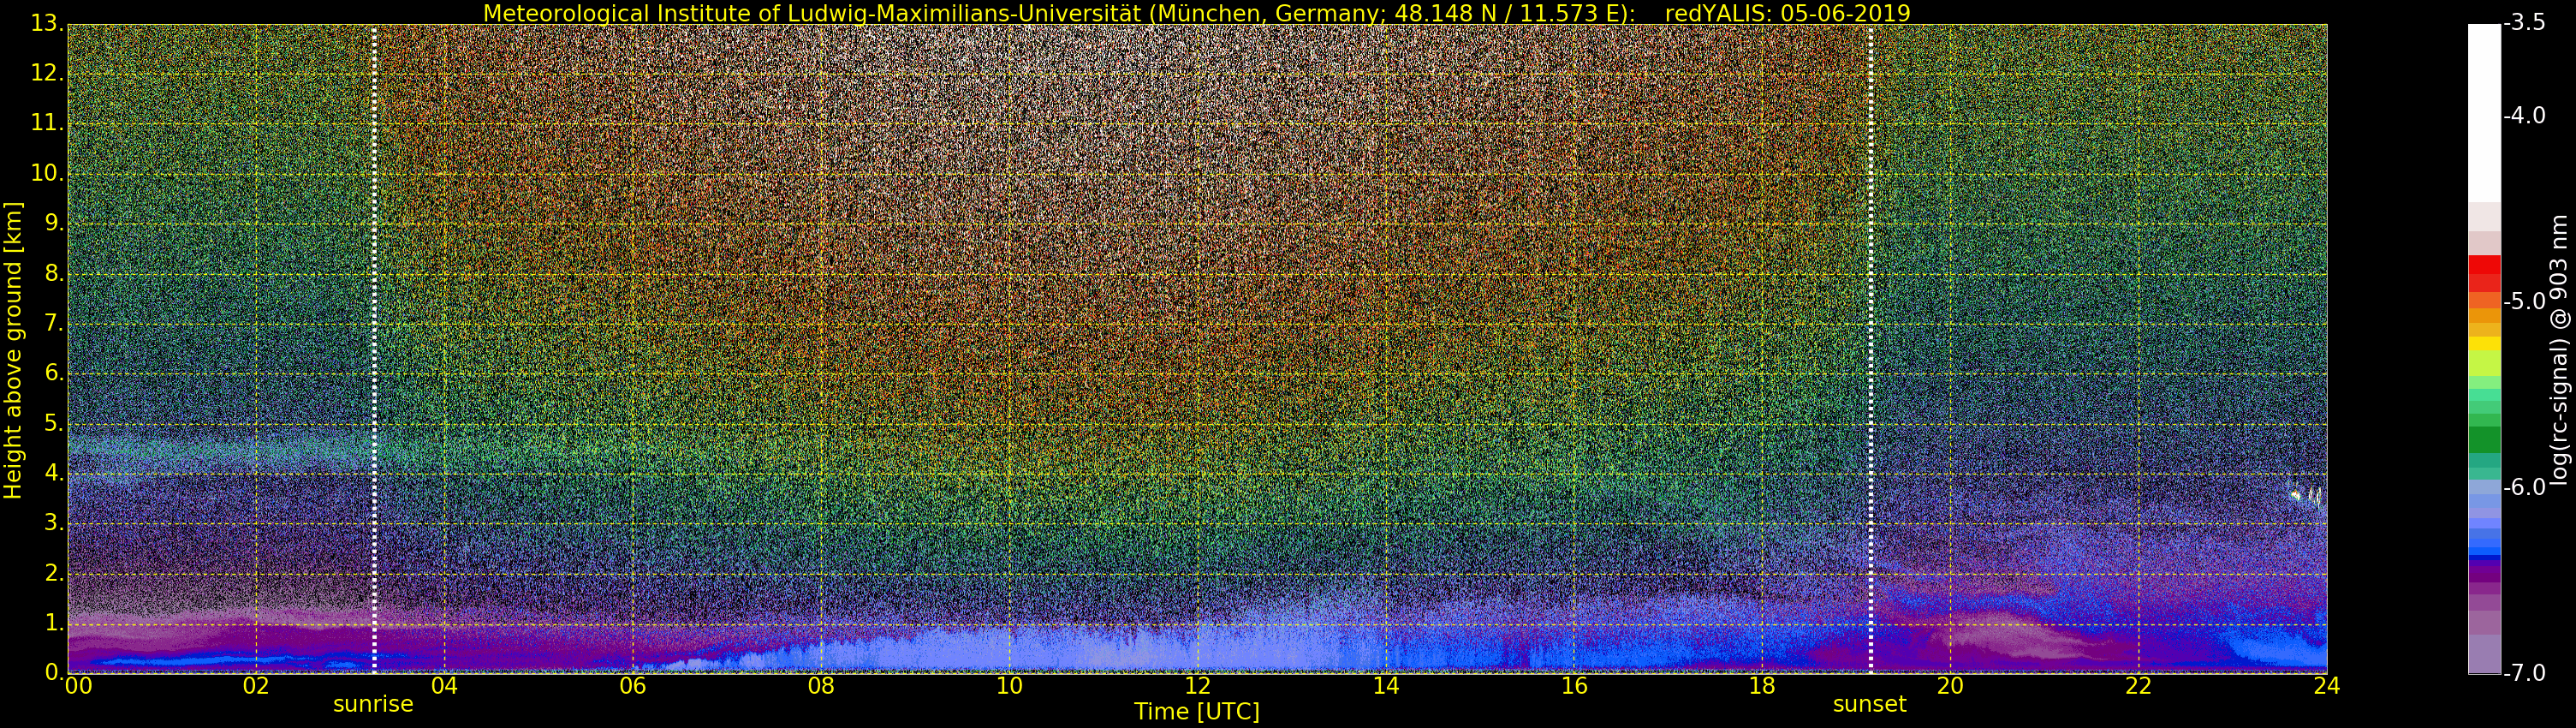This screenshot has width=2576, height=728.
Task: Click the height axis tick '5.'
Action: tap(54, 423)
